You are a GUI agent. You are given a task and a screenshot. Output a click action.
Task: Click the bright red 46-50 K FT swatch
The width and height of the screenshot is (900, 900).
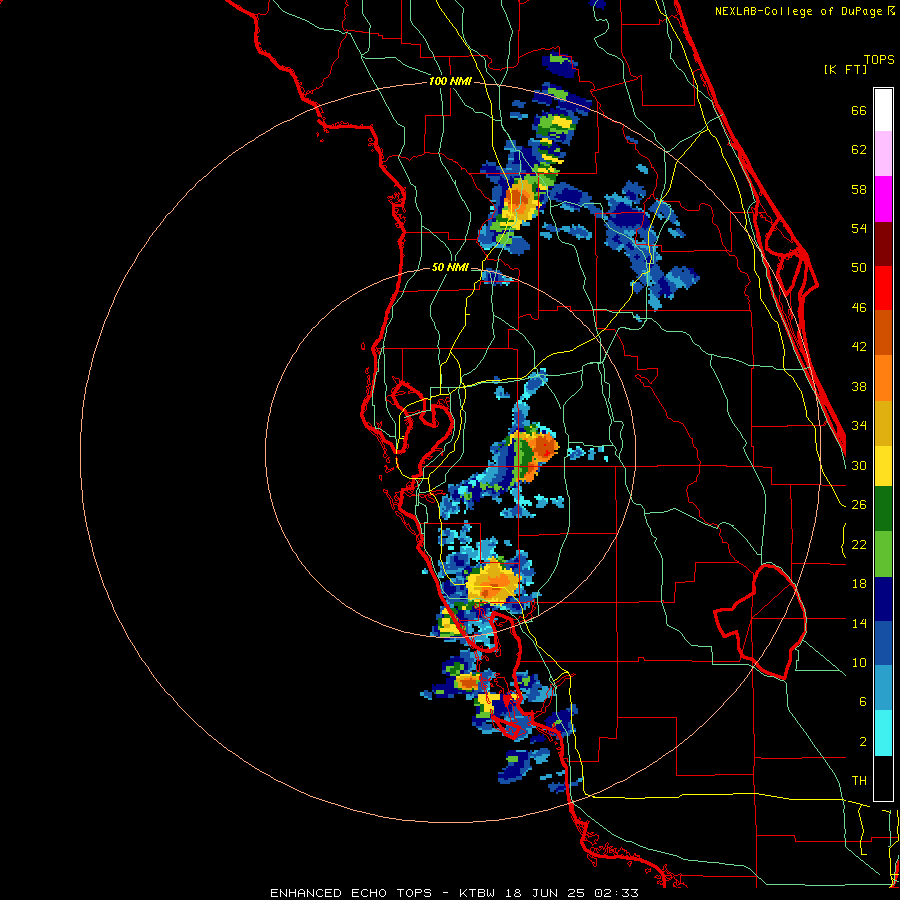pyautogui.click(x=883, y=288)
